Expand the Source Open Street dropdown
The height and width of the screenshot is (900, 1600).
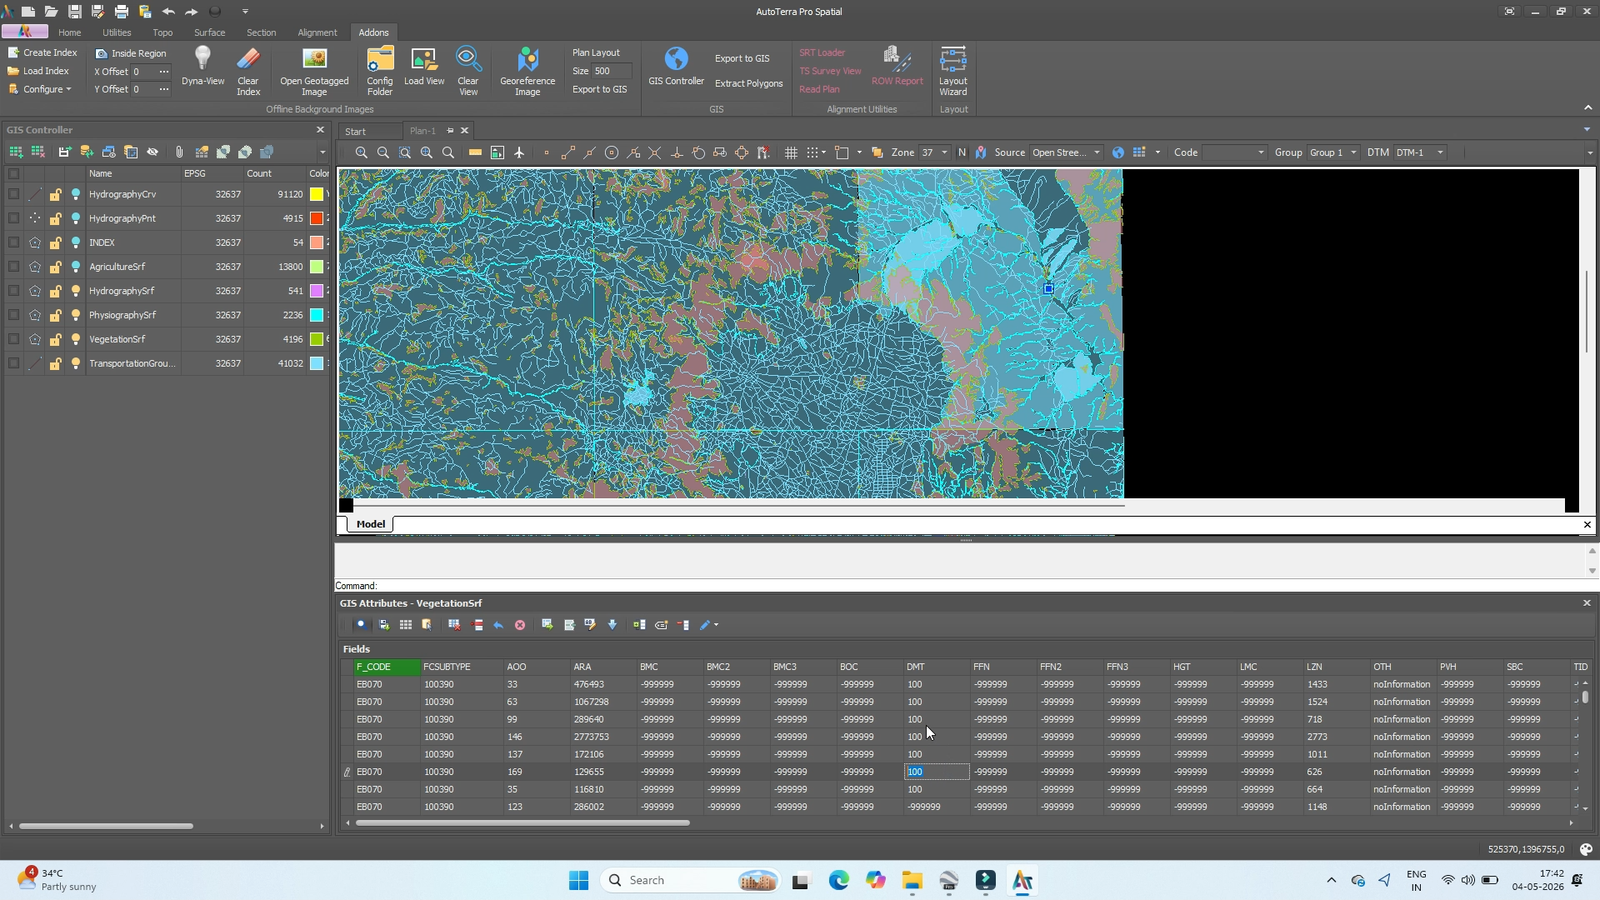[1066, 152]
